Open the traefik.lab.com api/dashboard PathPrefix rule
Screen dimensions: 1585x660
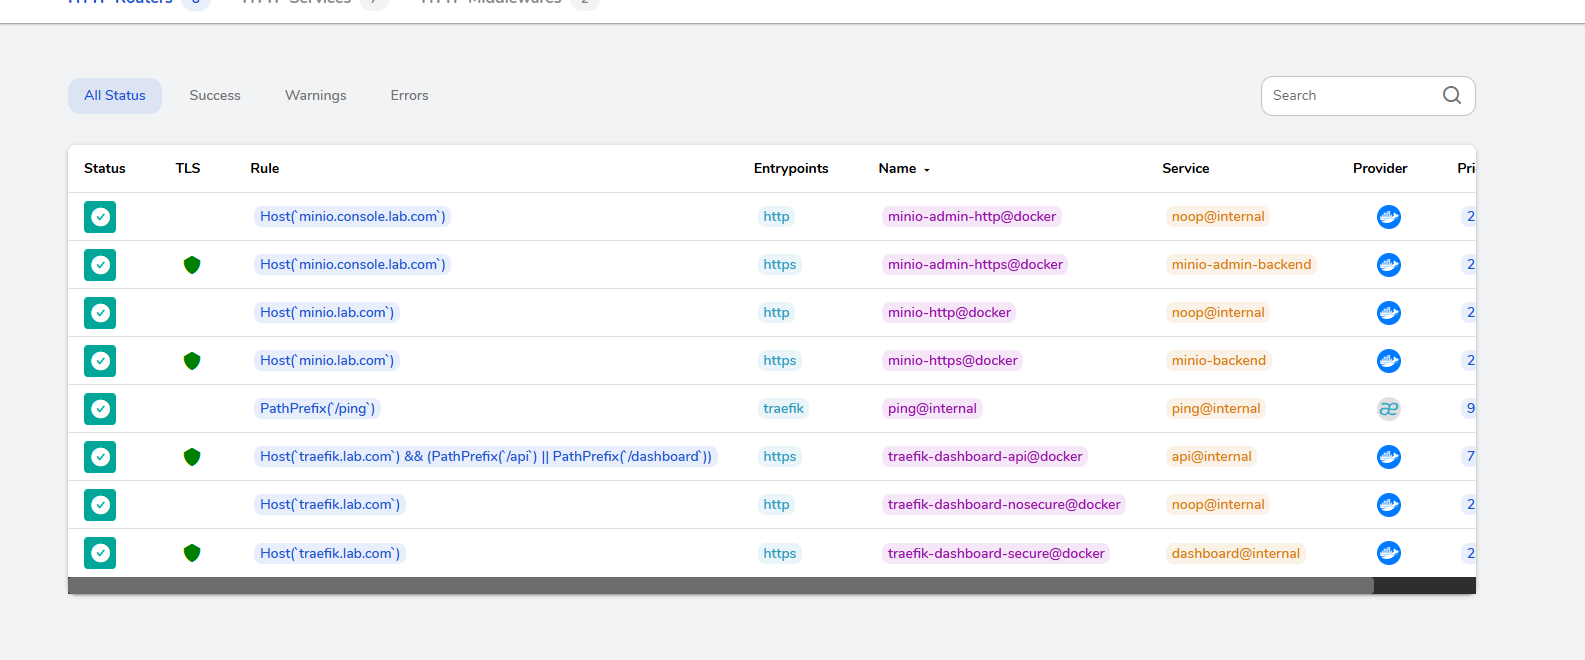tap(486, 457)
